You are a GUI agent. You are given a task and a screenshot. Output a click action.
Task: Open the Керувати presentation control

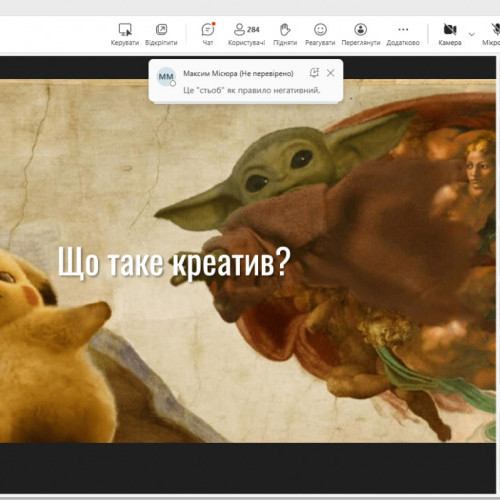coord(125,34)
